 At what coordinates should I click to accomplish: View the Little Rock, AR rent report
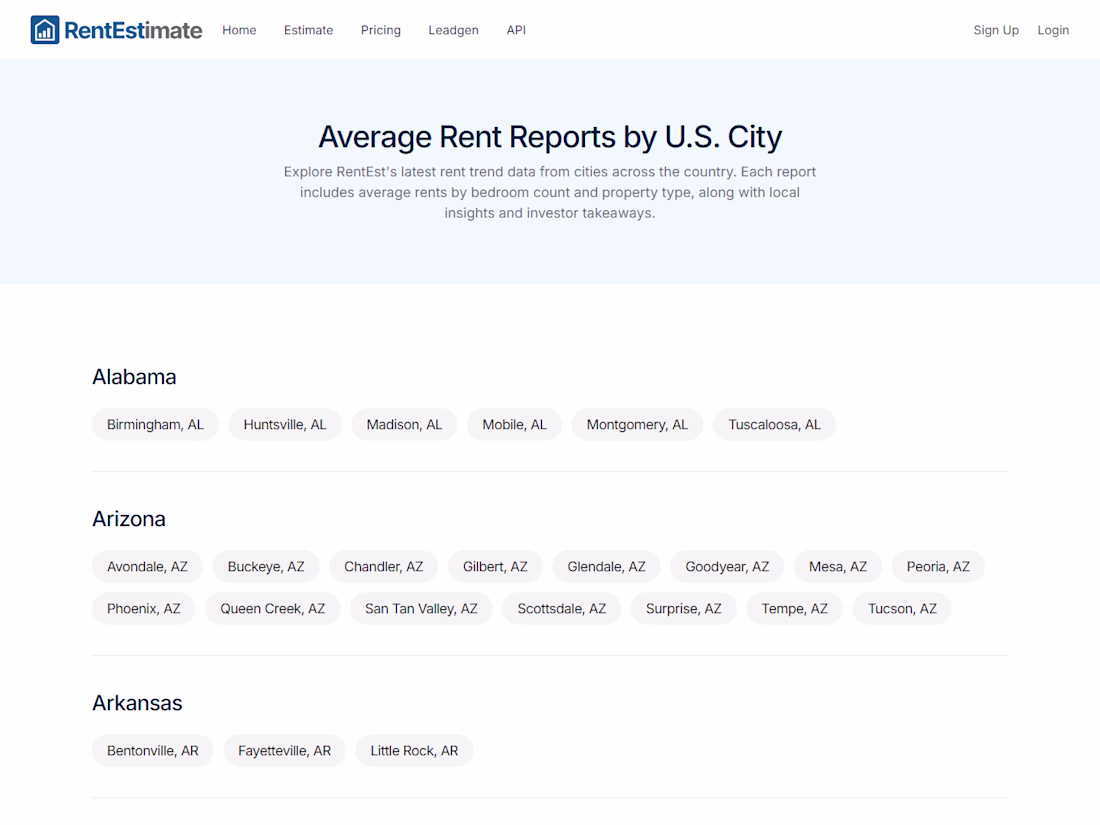(414, 751)
